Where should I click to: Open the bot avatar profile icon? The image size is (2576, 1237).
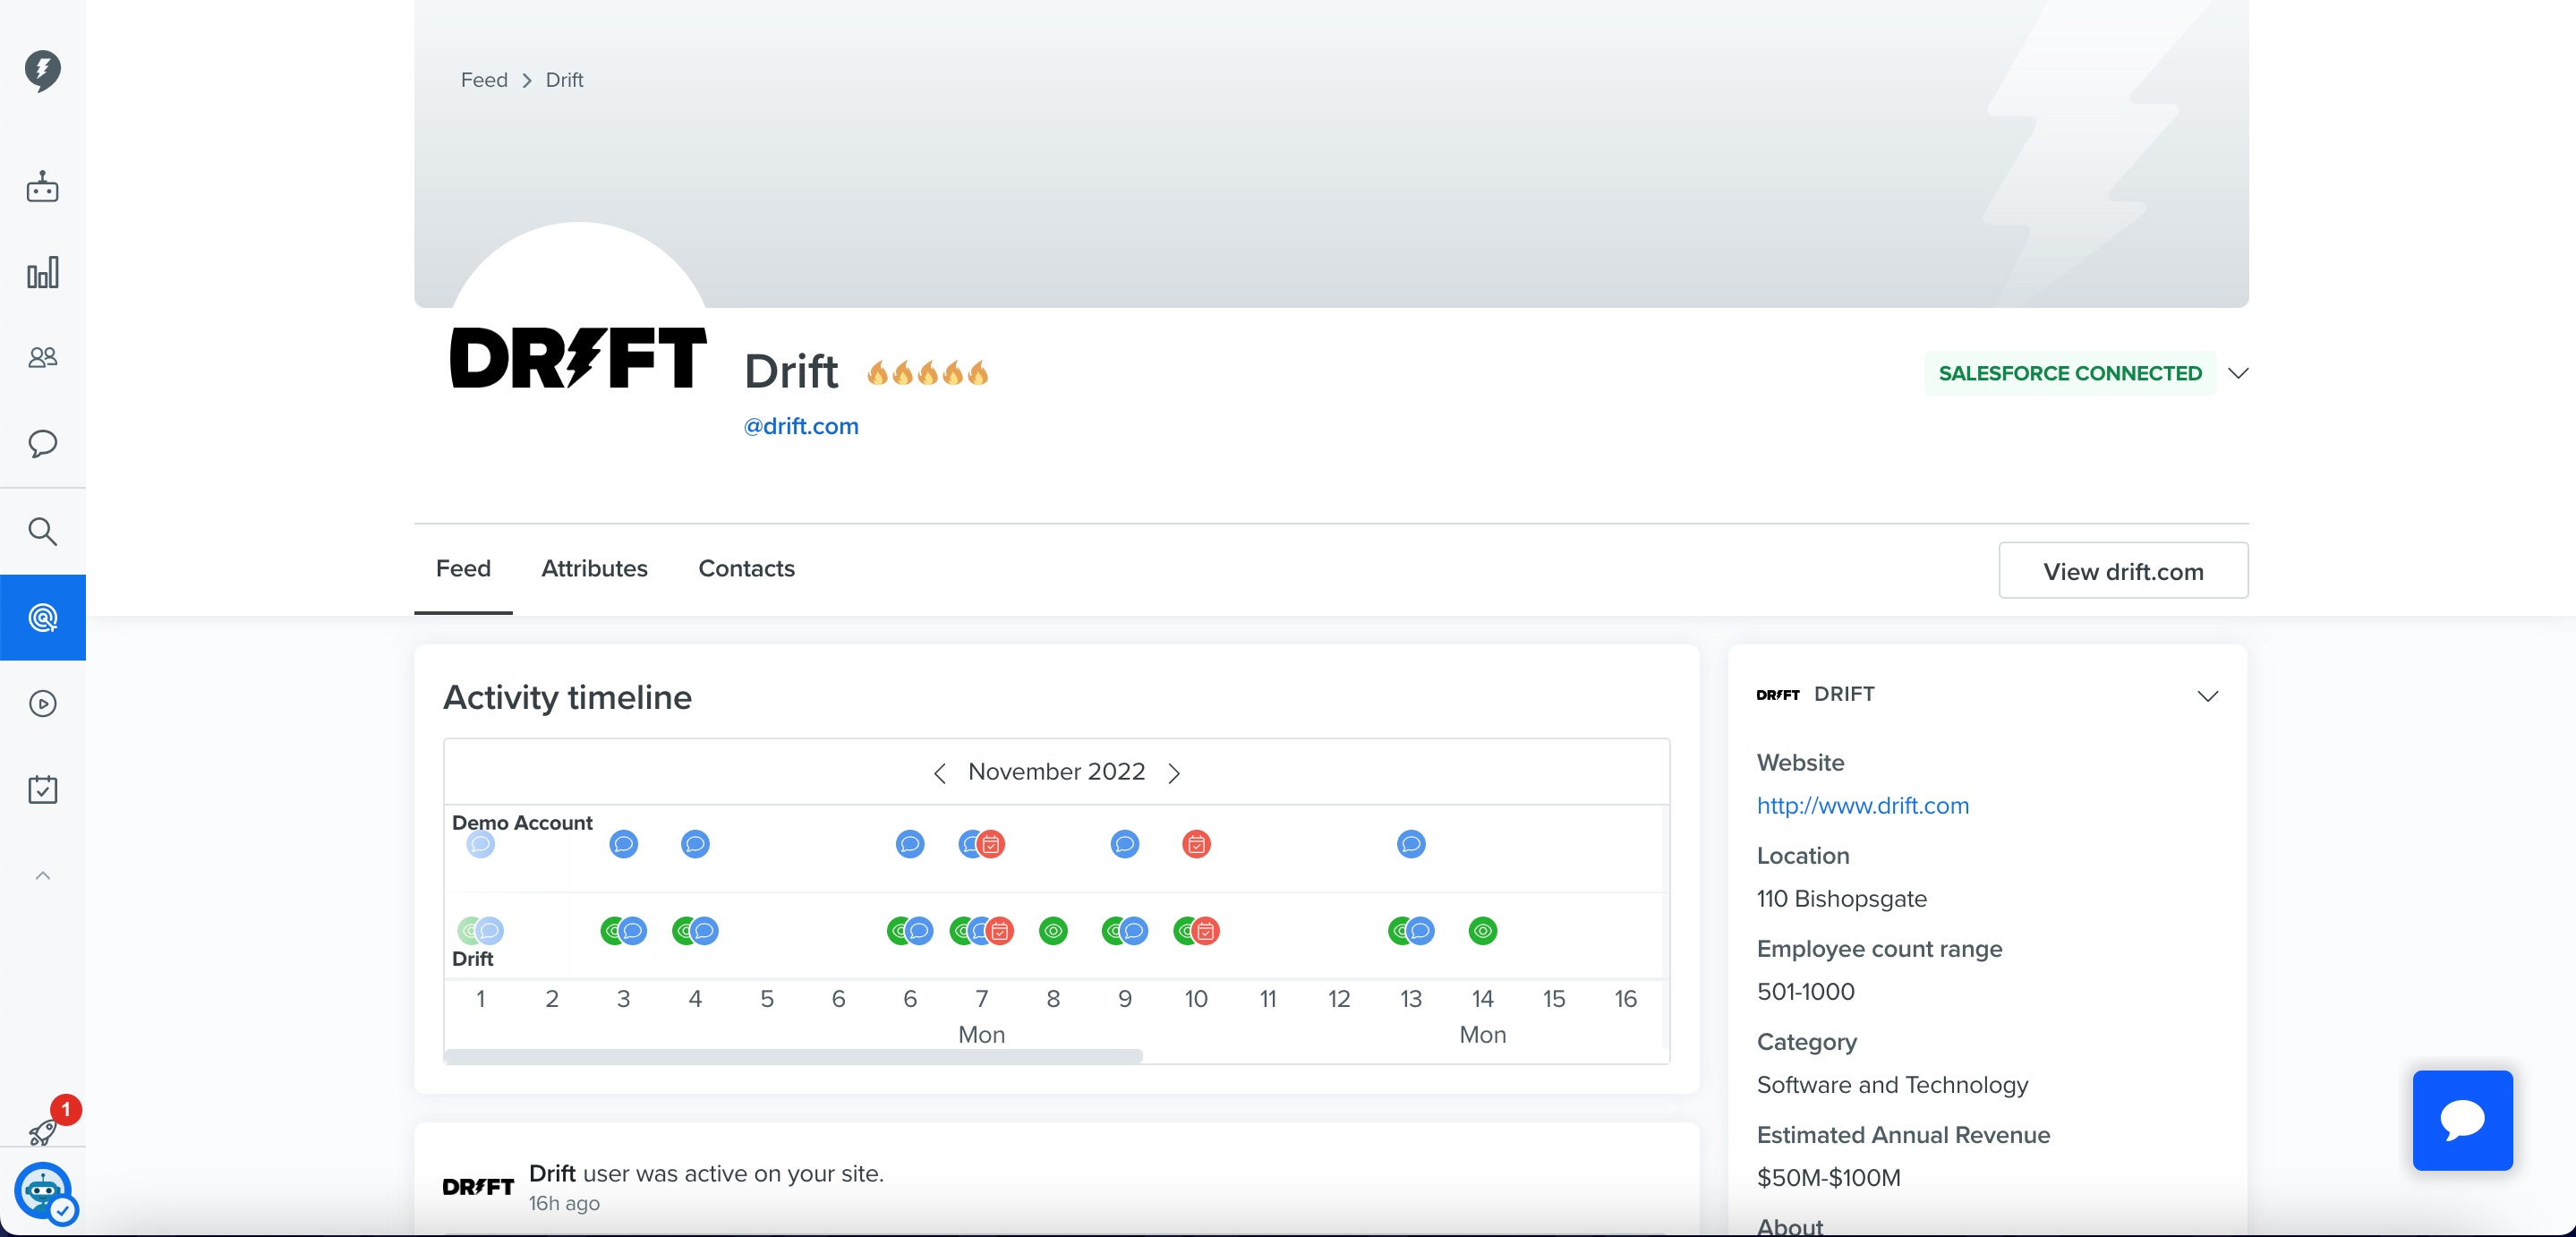pyautogui.click(x=43, y=1190)
